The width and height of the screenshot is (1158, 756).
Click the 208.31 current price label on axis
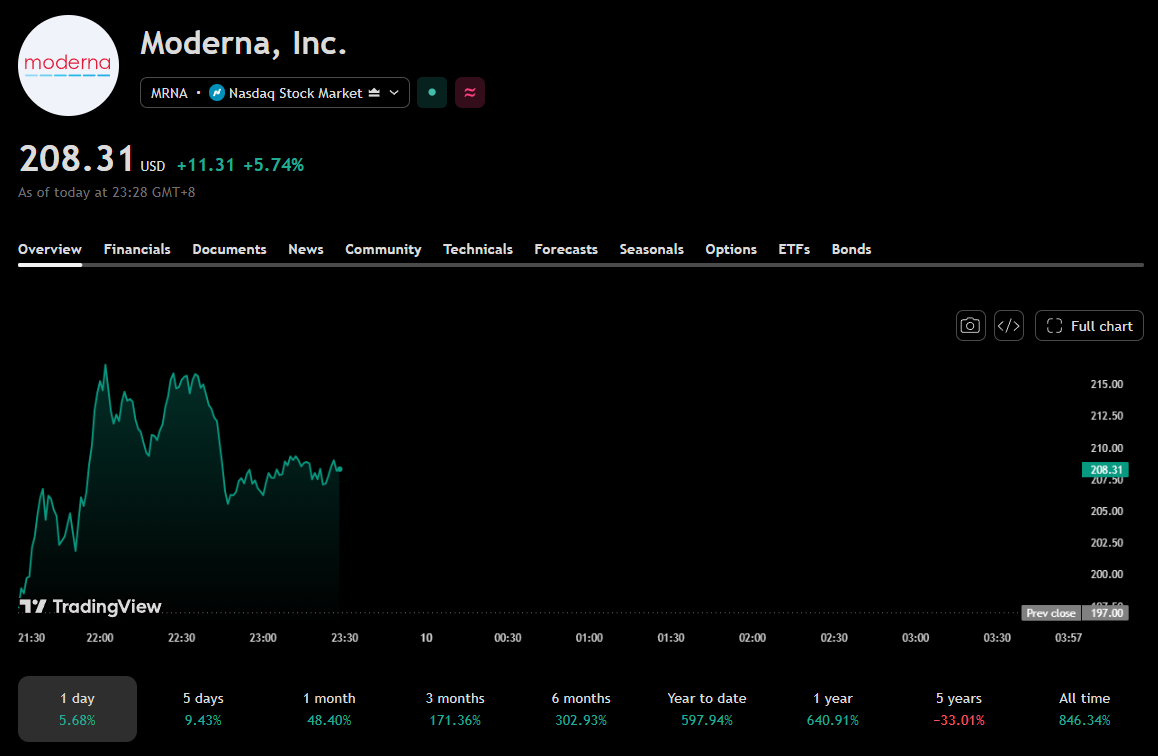click(1106, 470)
